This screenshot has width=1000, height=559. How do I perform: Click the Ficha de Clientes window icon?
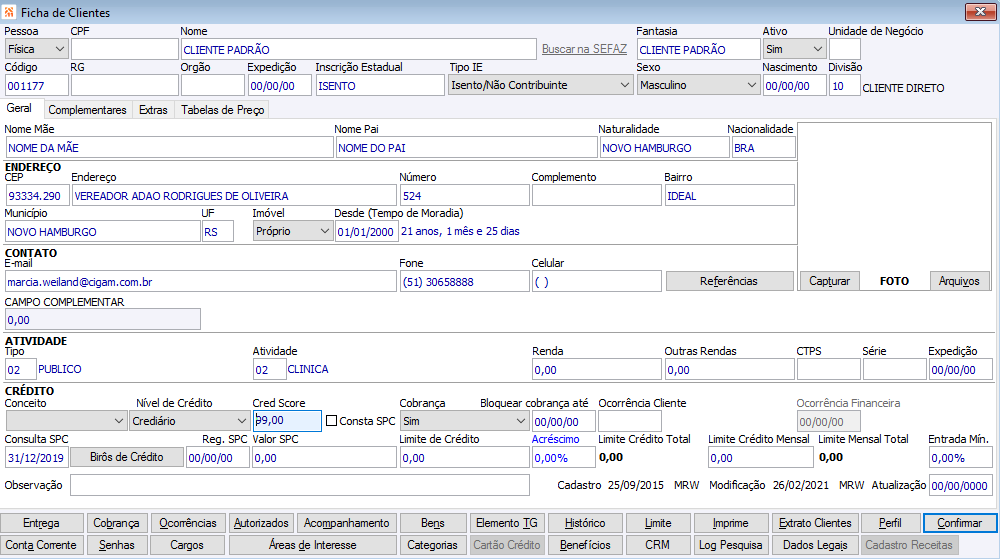point(10,12)
